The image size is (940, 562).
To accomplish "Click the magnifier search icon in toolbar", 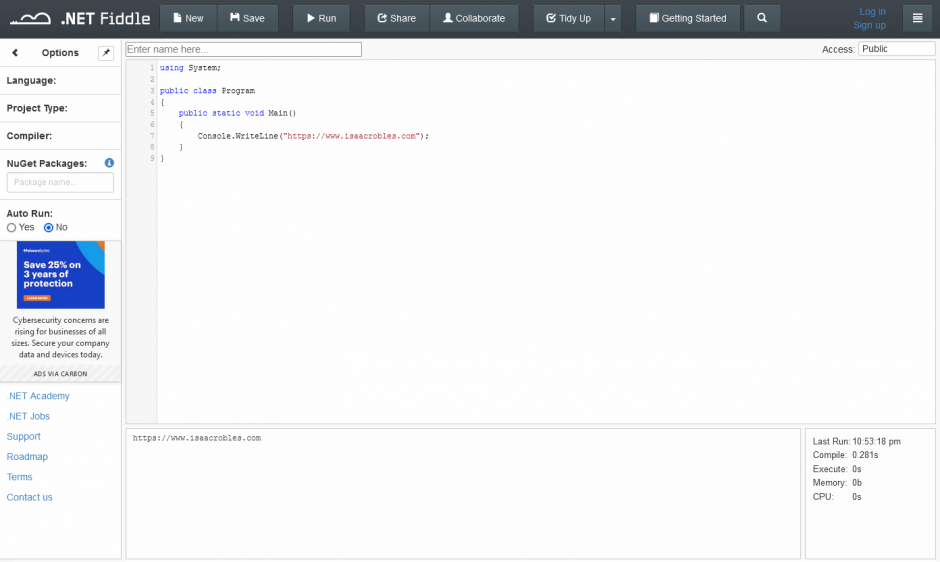I will 762,18.
